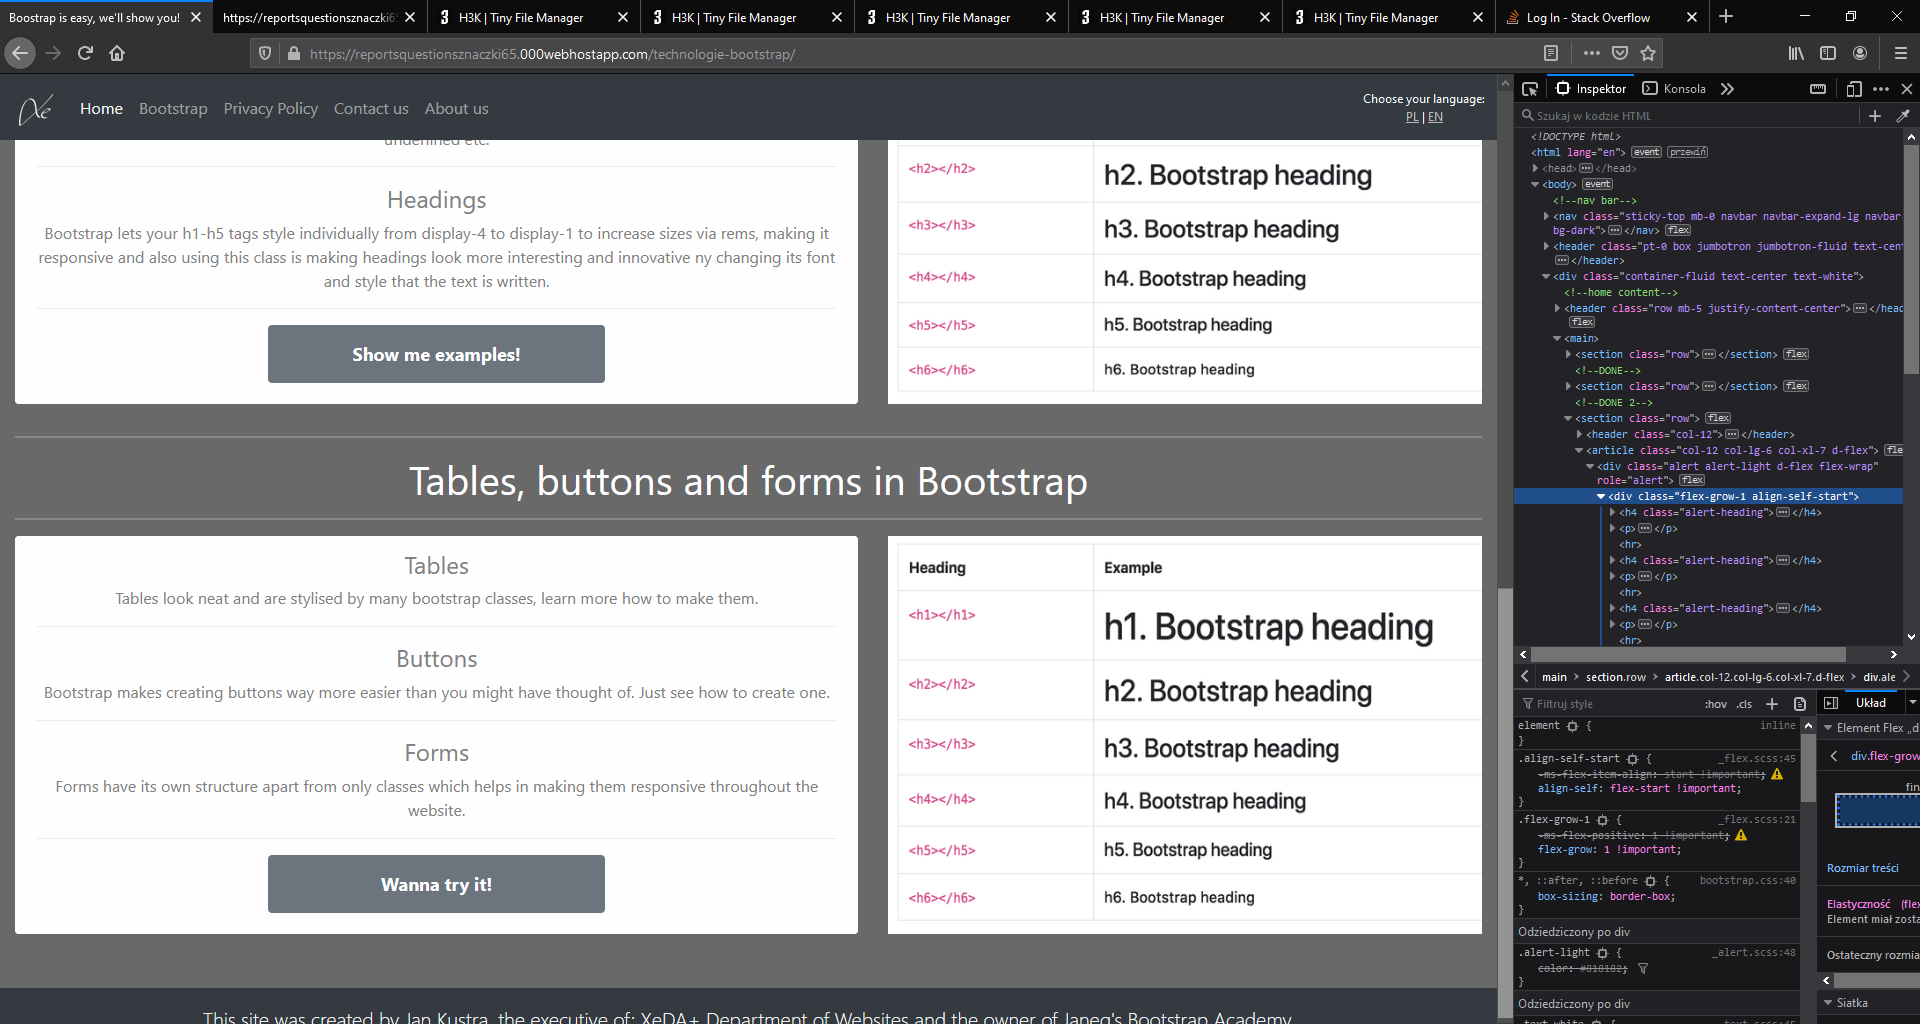Click selector highlighter icon next to .align-self-start
1920x1024 pixels.
pos(1633,759)
